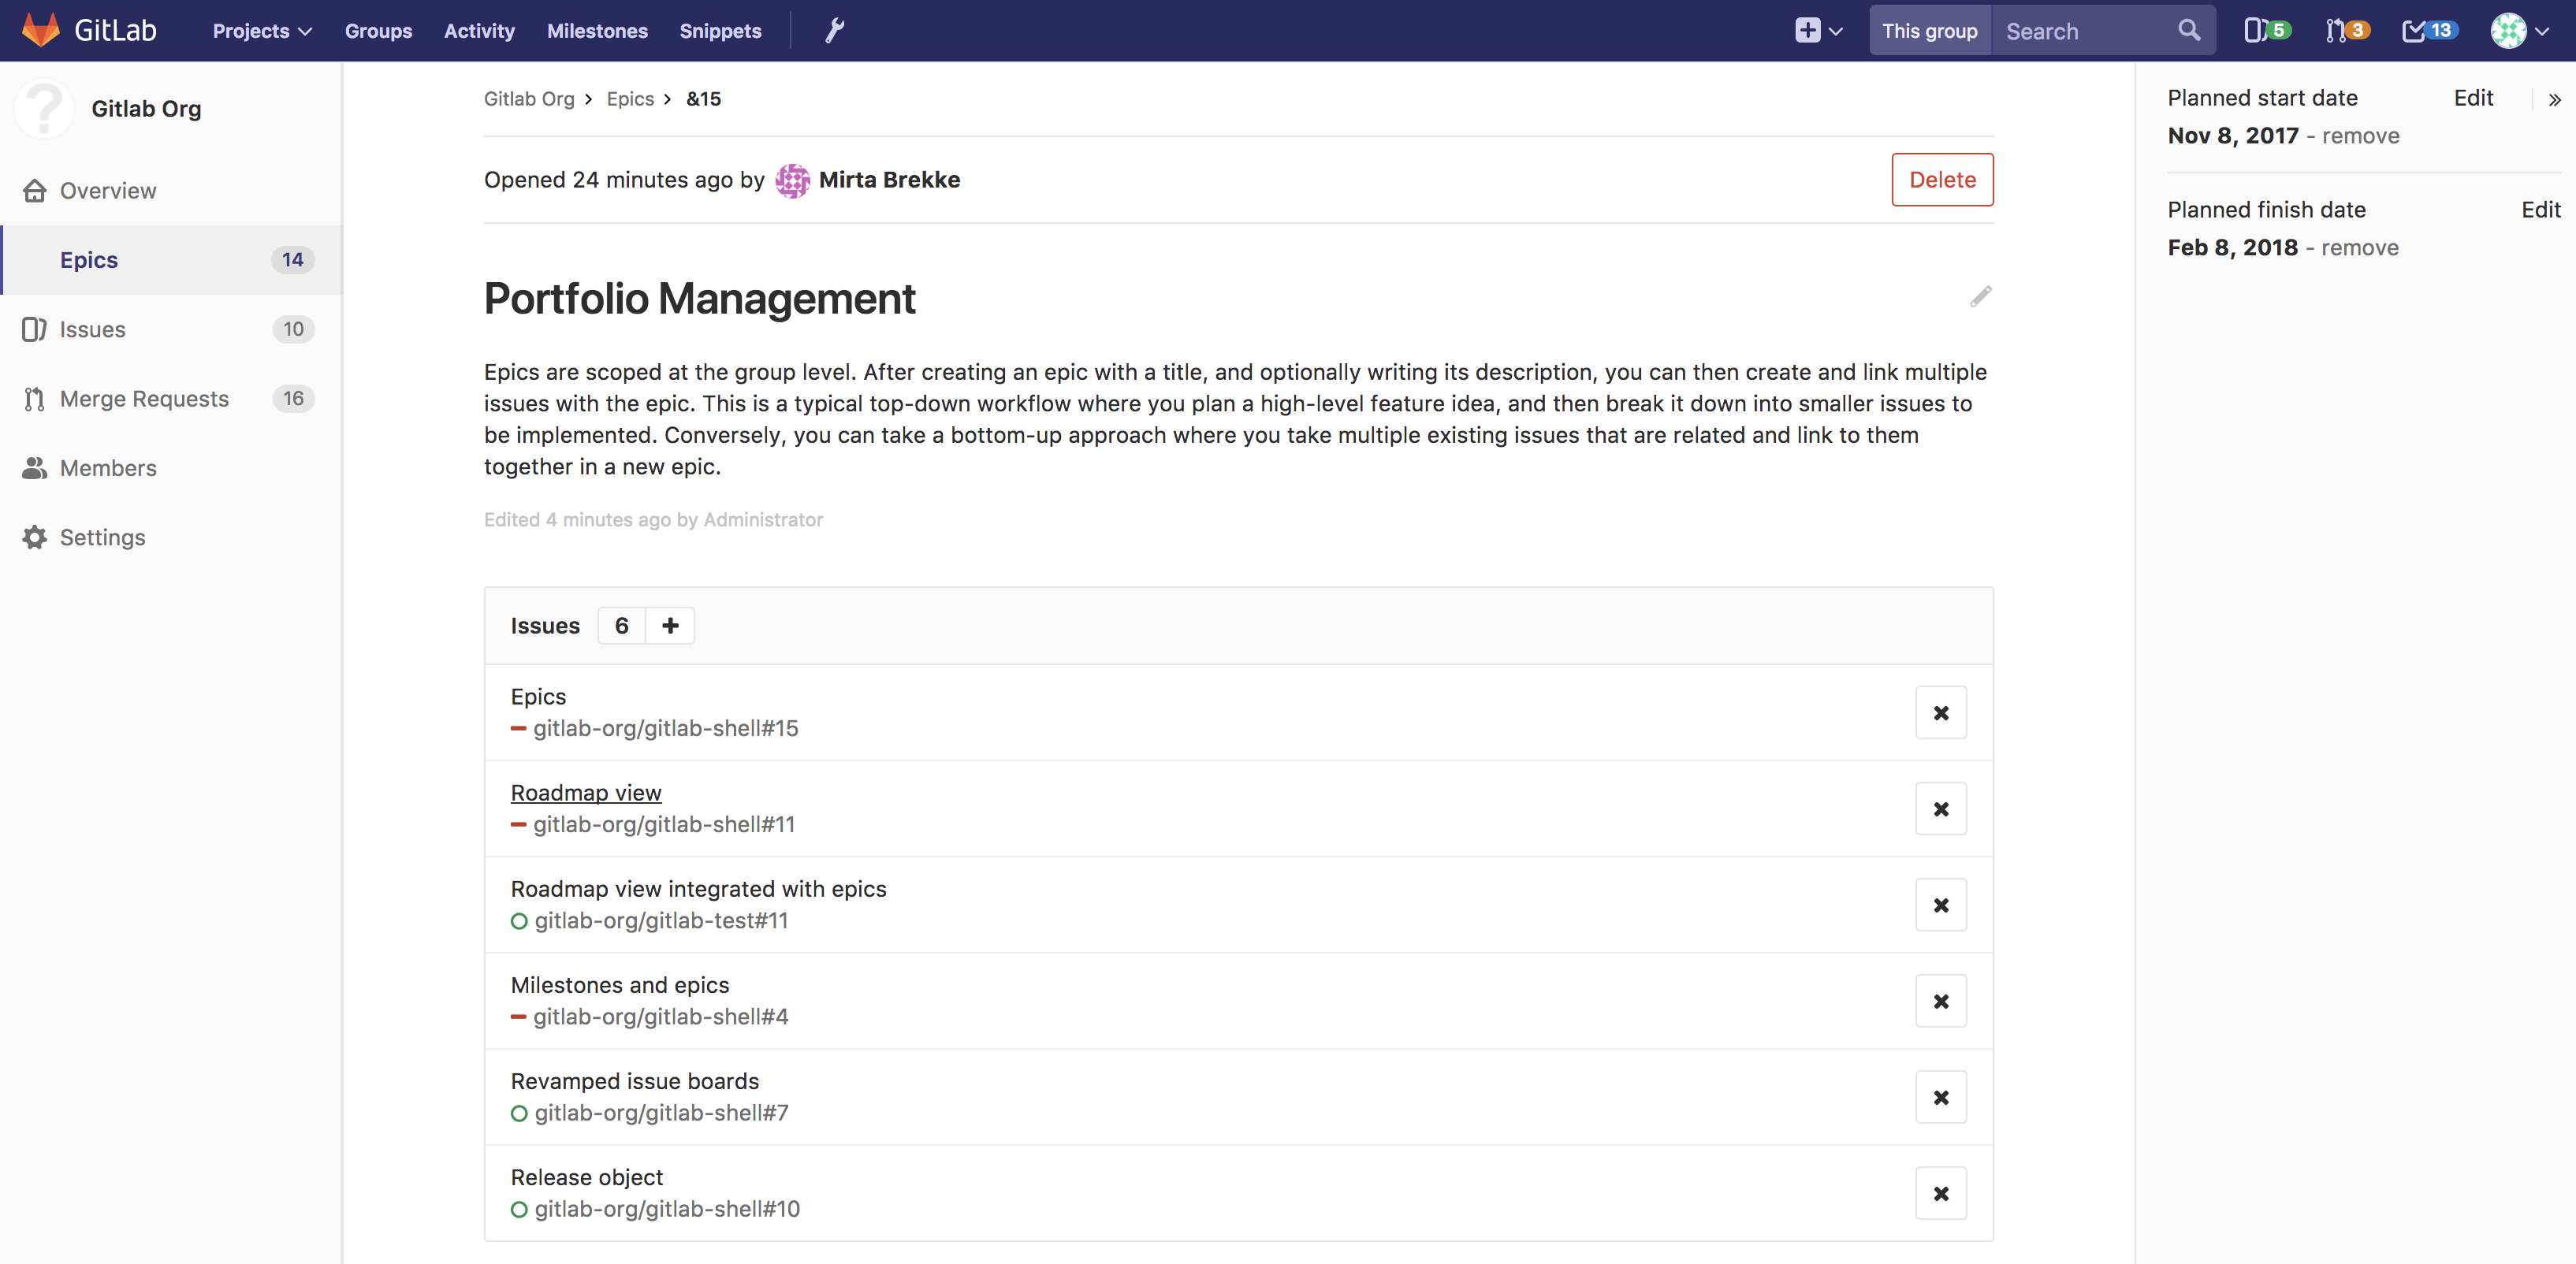Remove Roadmap view issue from epic

point(1940,809)
